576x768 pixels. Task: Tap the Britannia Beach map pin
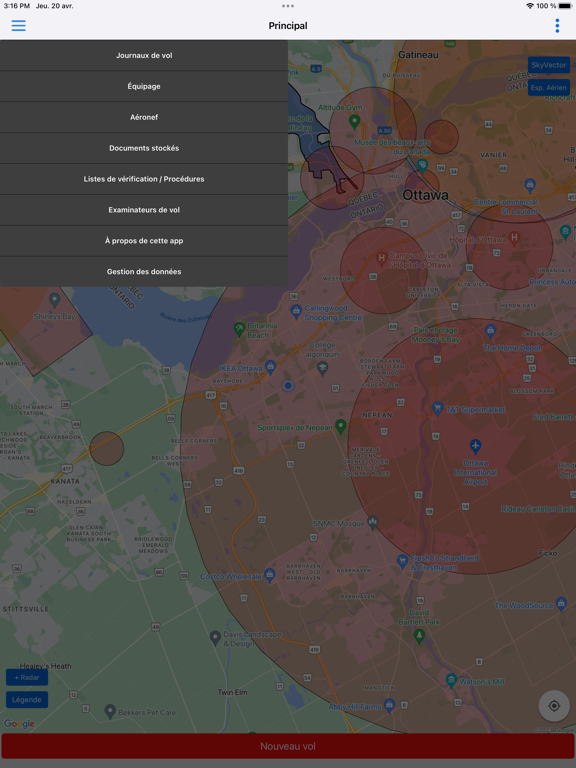pos(239,329)
